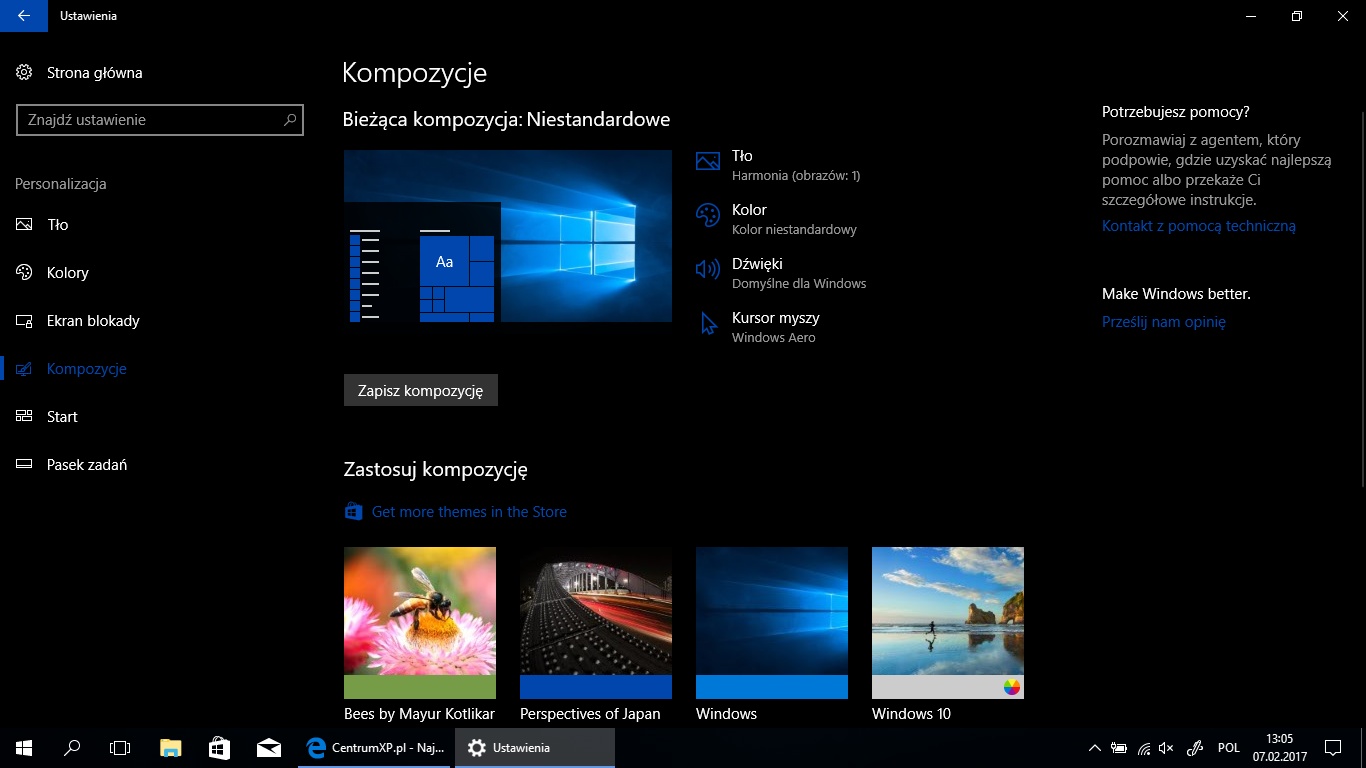Open Mail app from taskbar
Image resolution: width=1366 pixels, height=768 pixels.
click(268, 747)
